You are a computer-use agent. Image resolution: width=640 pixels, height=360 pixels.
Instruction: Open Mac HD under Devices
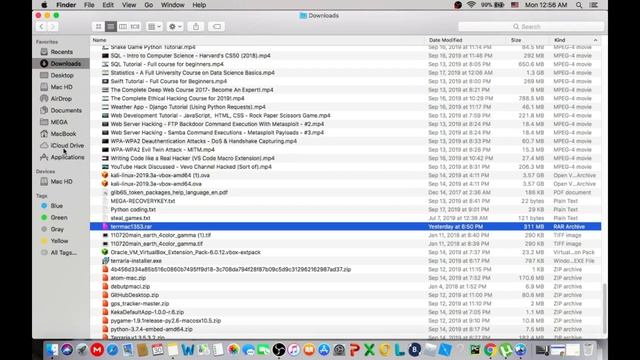[61, 182]
